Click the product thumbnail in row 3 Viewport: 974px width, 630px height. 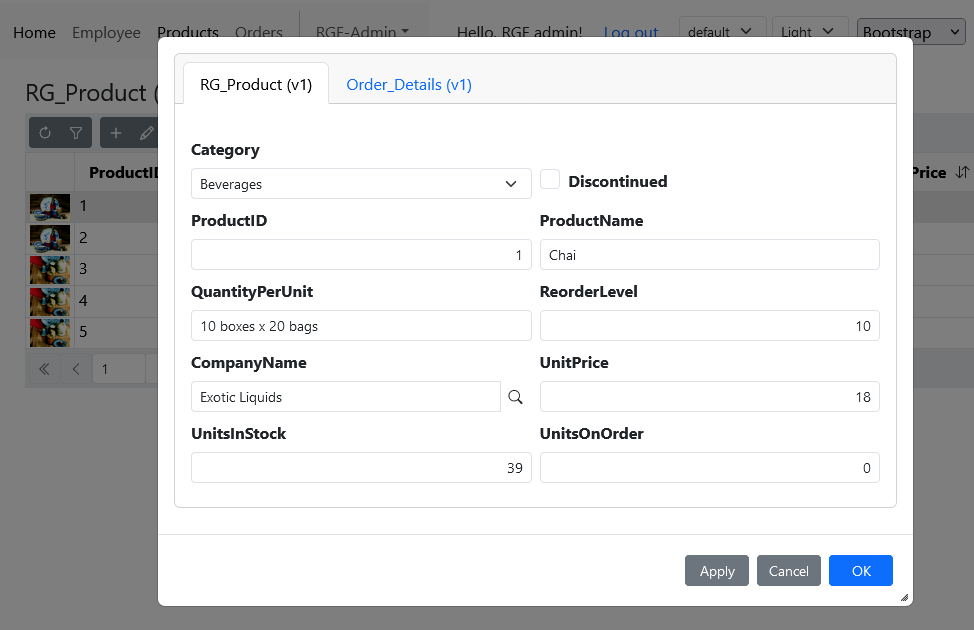pyautogui.click(x=50, y=269)
